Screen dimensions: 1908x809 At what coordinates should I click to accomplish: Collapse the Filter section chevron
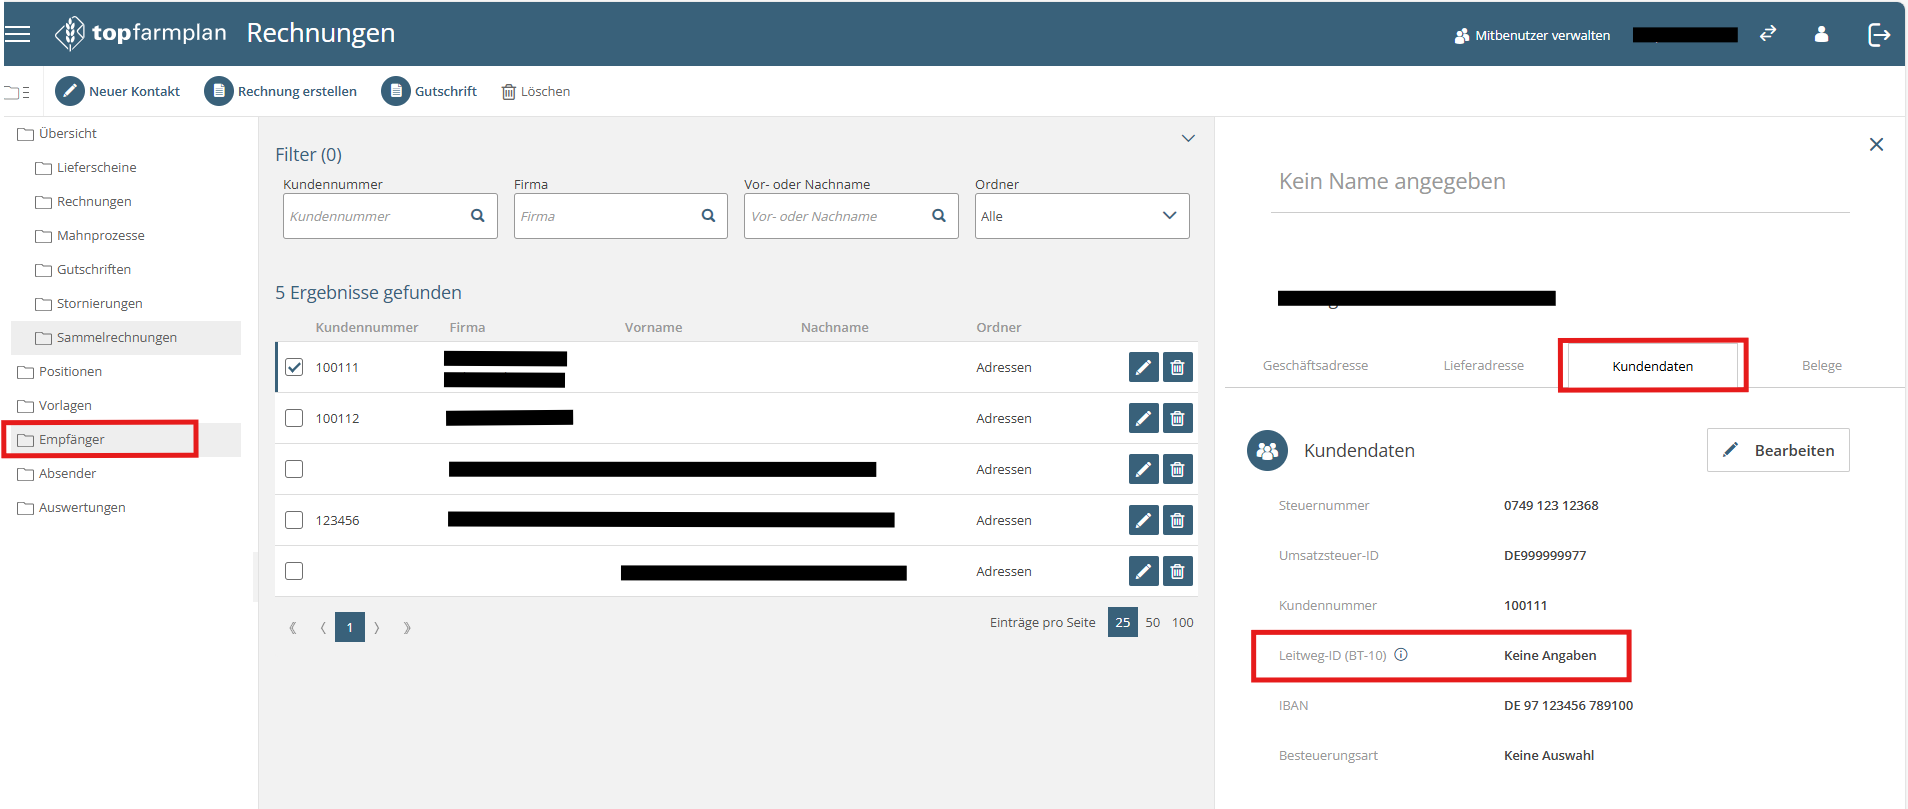[x=1188, y=138]
